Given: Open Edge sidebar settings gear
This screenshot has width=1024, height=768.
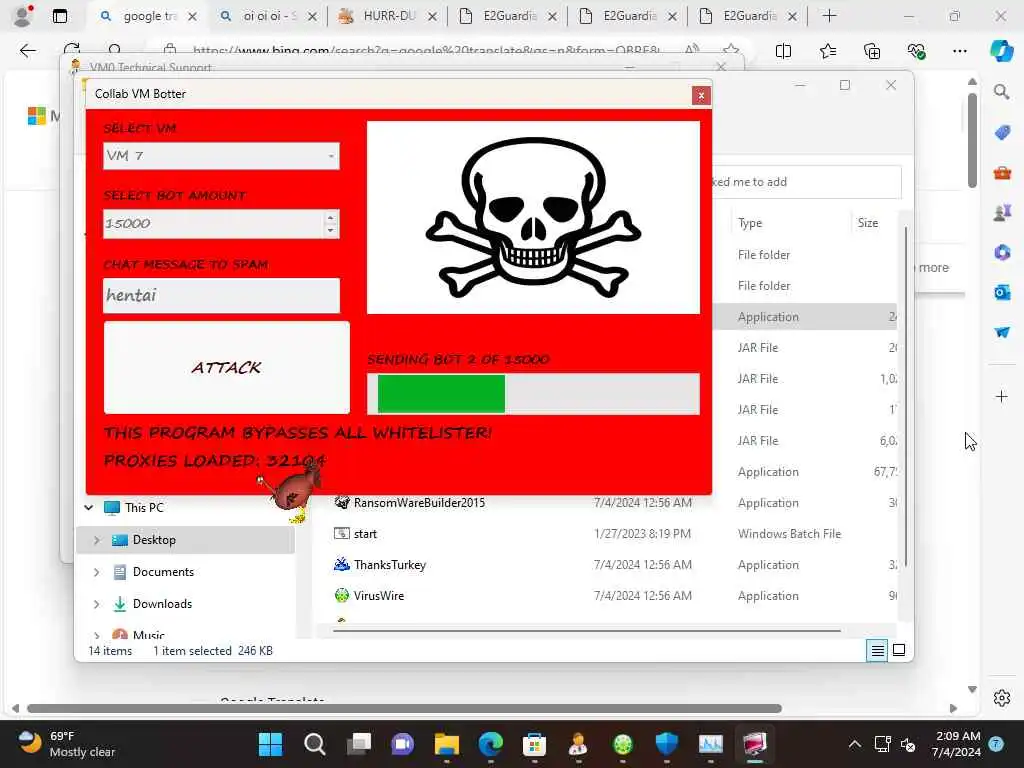Looking at the screenshot, I should (x=1002, y=698).
